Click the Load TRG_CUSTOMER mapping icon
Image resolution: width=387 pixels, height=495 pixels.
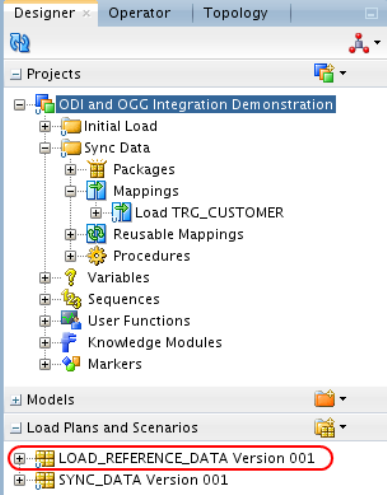pos(122,212)
